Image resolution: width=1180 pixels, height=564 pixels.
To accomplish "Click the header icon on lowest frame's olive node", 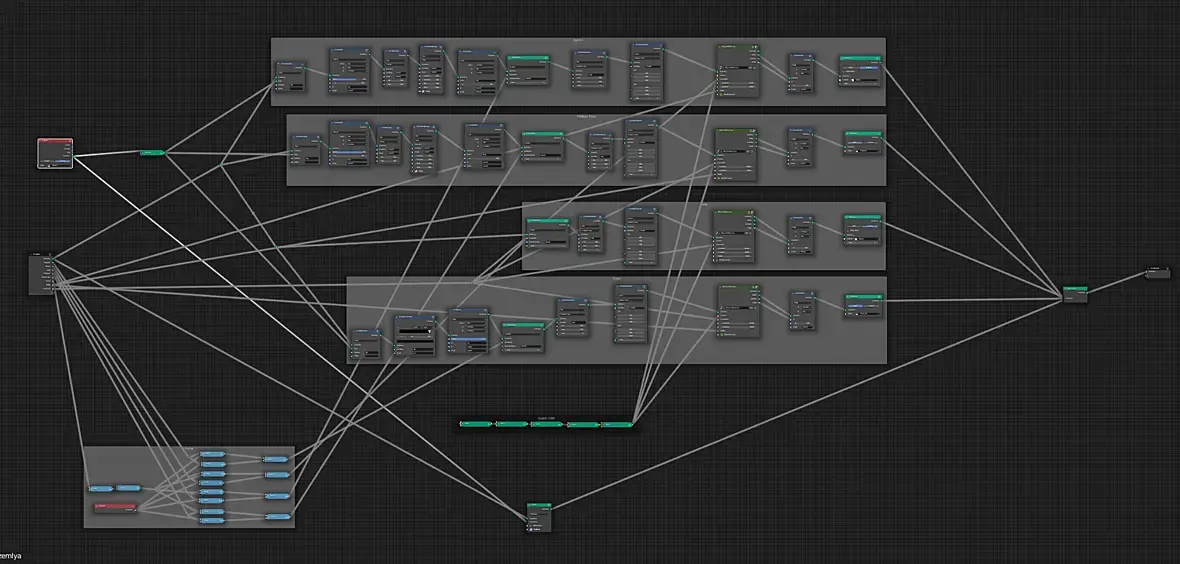I will coord(756,287).
